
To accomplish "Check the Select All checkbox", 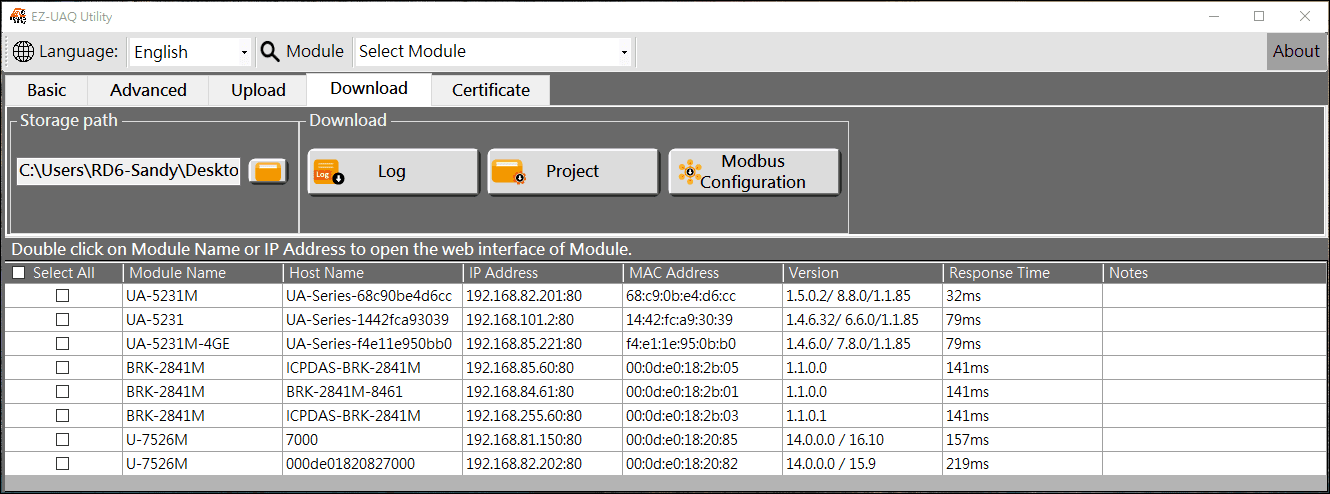I will [18, 273].
